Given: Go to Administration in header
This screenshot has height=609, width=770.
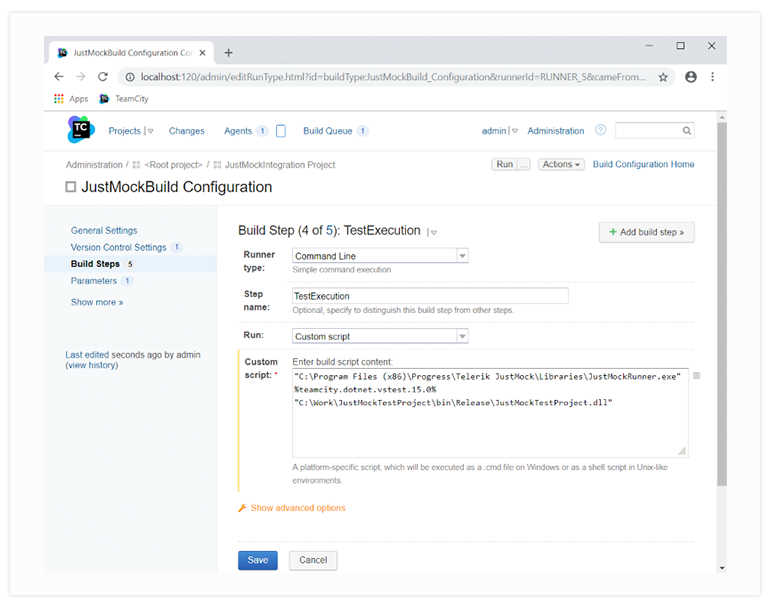Looking at the screenshot, I should point(556,131).
